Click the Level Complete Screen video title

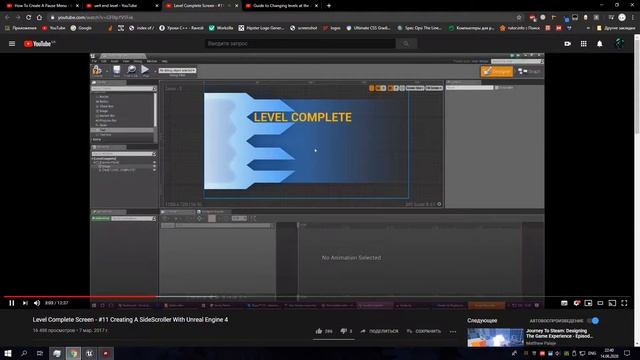click(130, 320)
